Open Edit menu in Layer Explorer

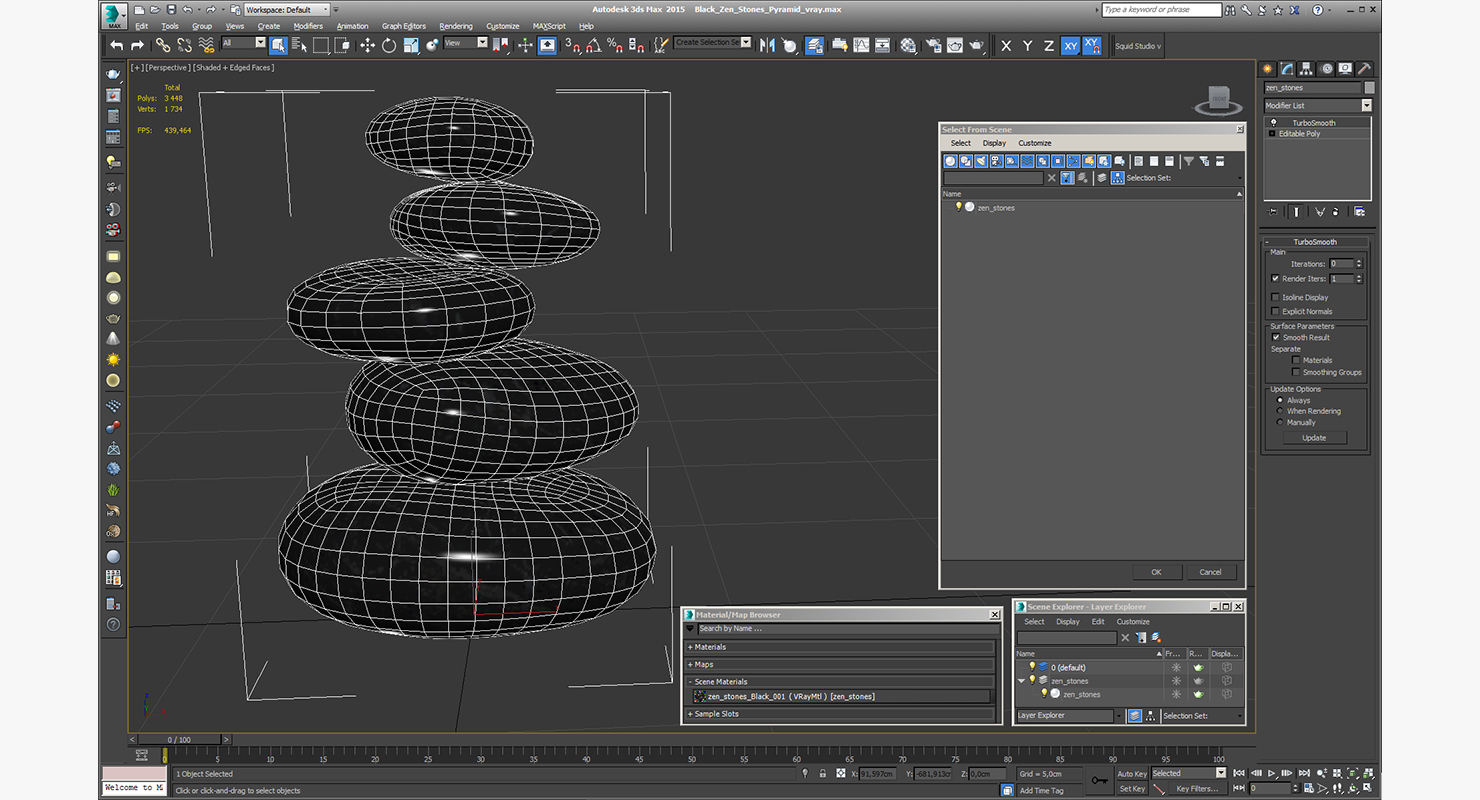(1098, 621)
